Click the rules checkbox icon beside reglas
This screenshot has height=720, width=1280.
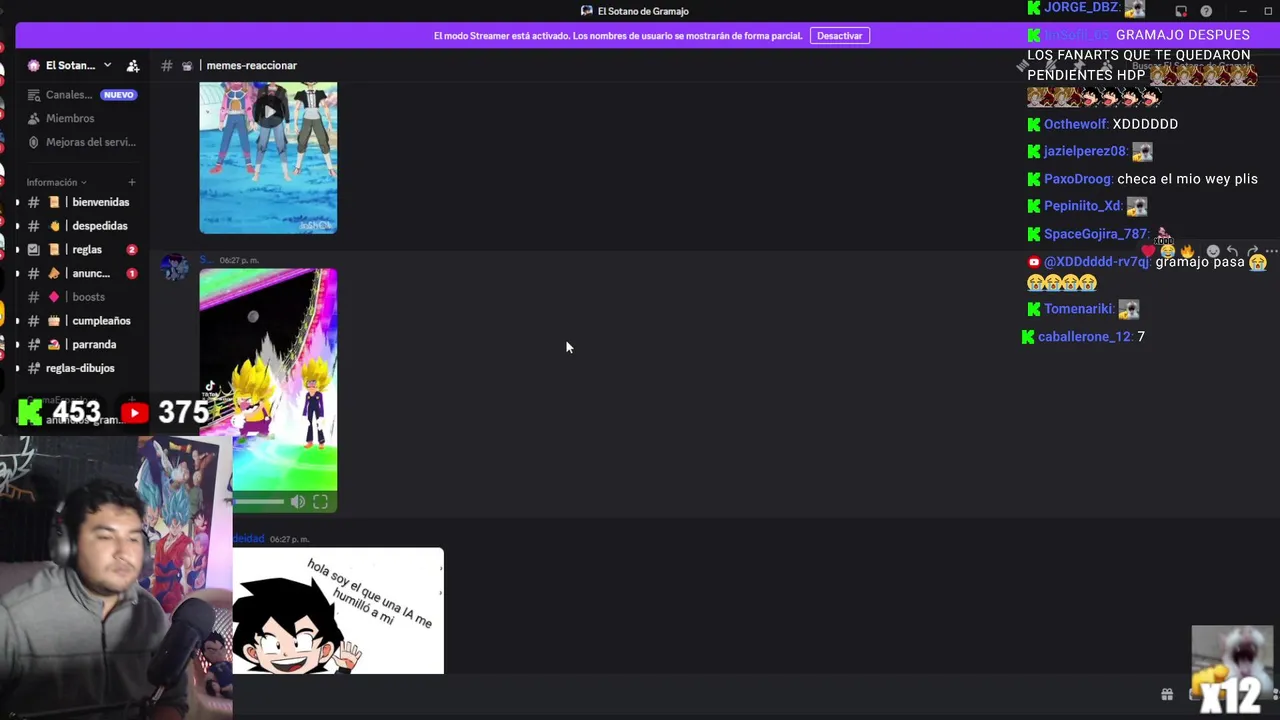click(x=33, y=250)
